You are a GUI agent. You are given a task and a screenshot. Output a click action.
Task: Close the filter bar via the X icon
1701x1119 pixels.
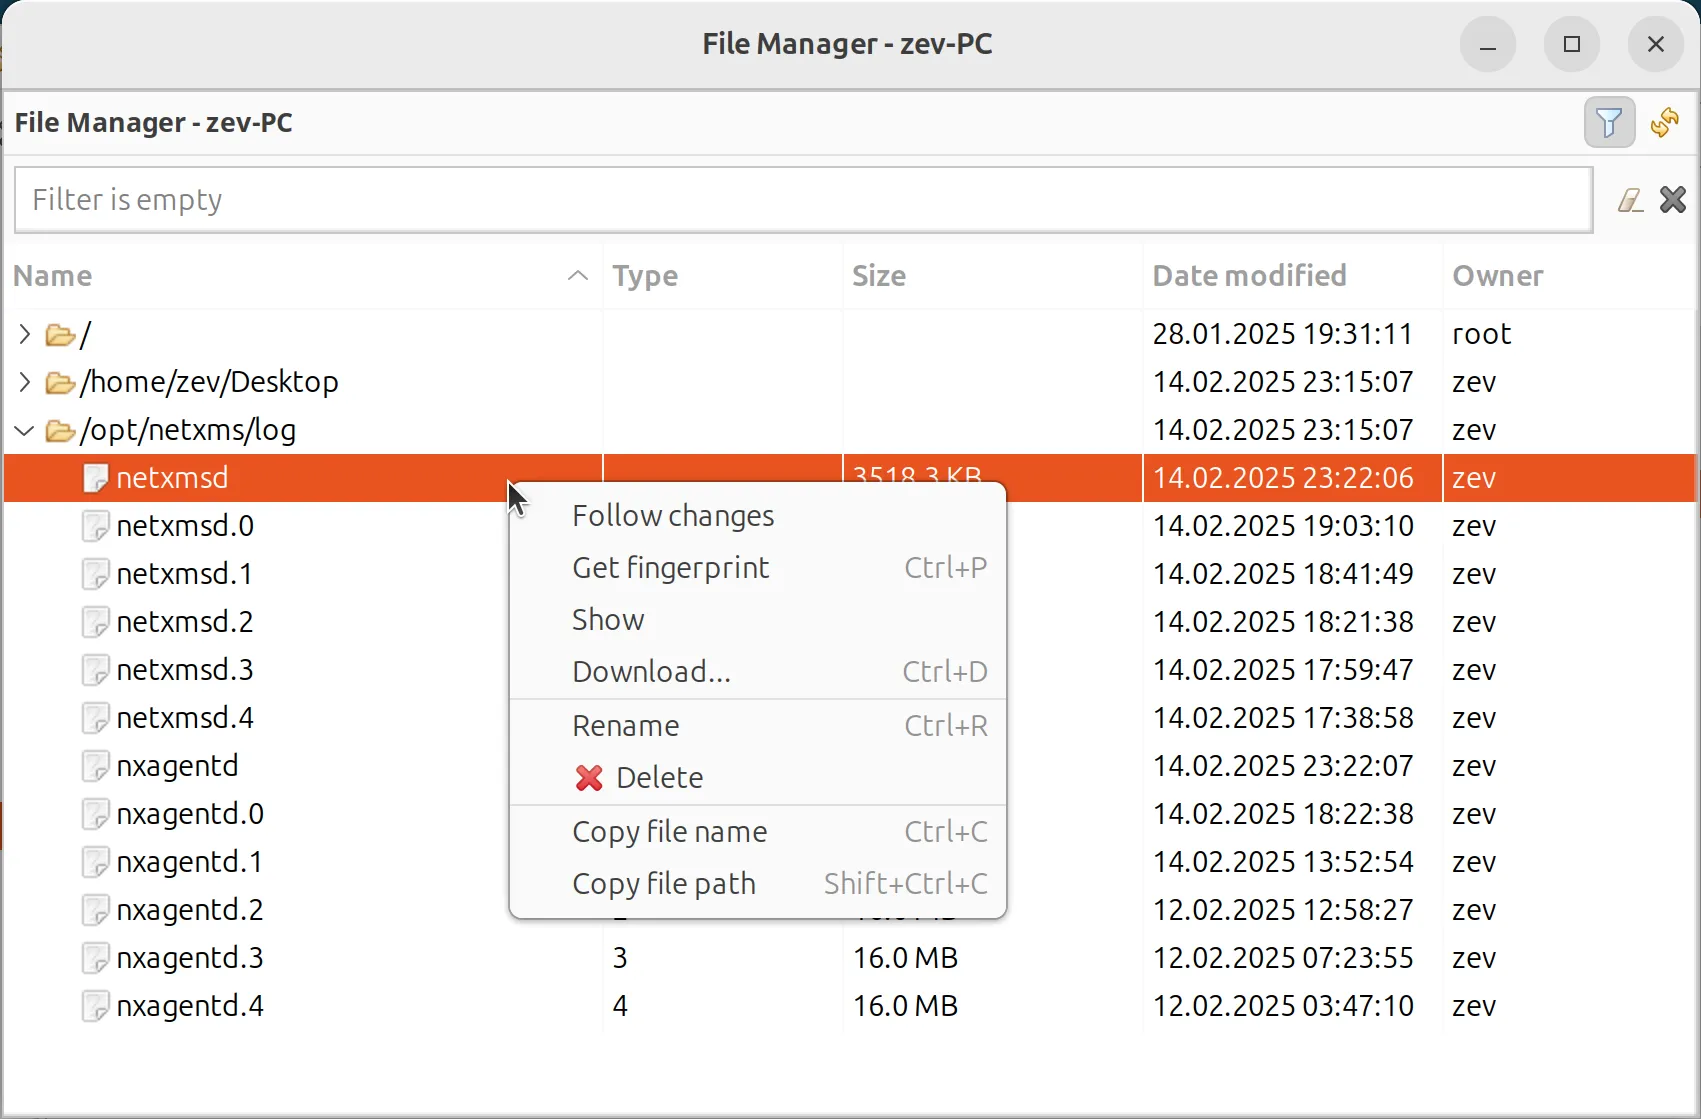click(x=1672, y=199)
